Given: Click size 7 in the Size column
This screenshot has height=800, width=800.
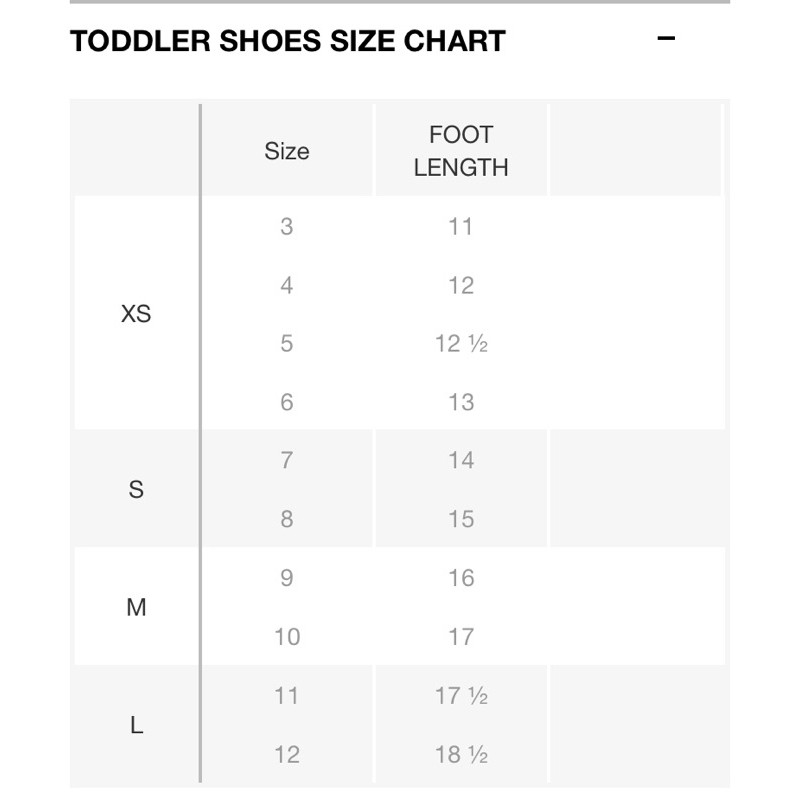Looking at the screenshot, I should [x=287, y=461].
